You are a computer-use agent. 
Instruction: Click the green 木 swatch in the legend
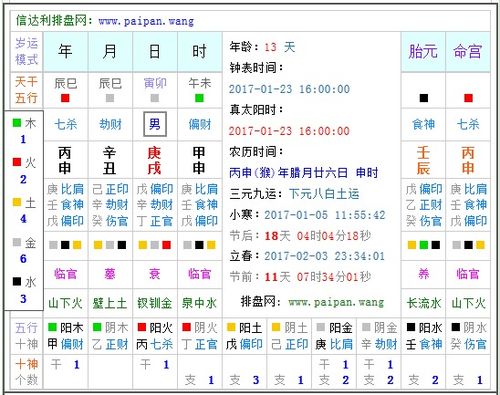(17, 123)
